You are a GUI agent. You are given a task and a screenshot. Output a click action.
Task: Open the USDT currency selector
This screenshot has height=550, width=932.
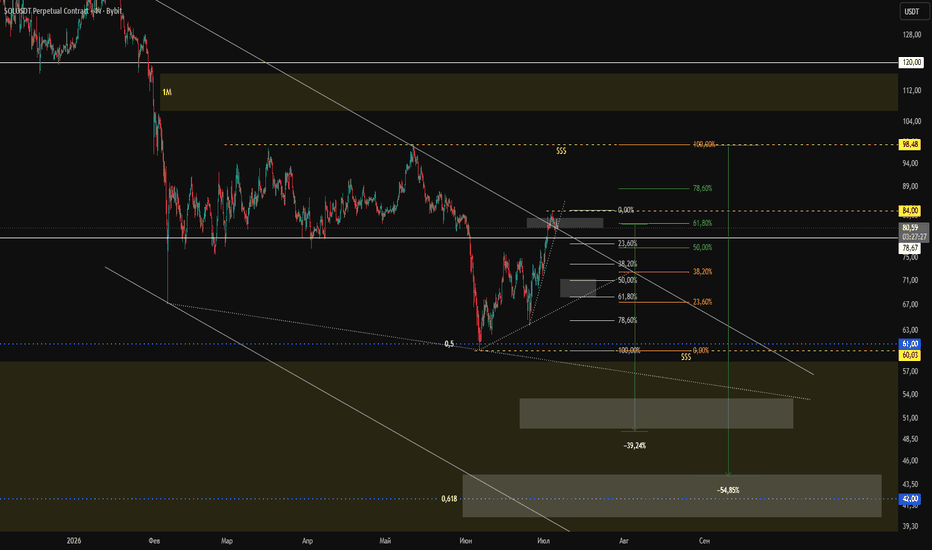[911, 11]
